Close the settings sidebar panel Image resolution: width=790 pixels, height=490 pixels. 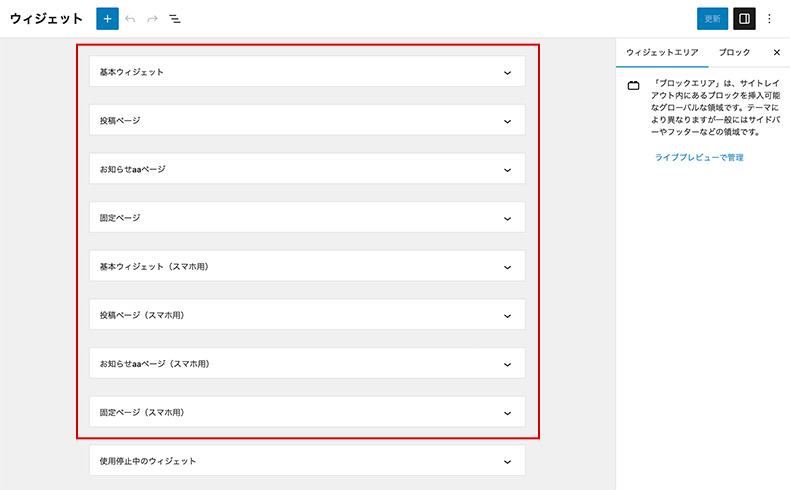coord(777,52)
